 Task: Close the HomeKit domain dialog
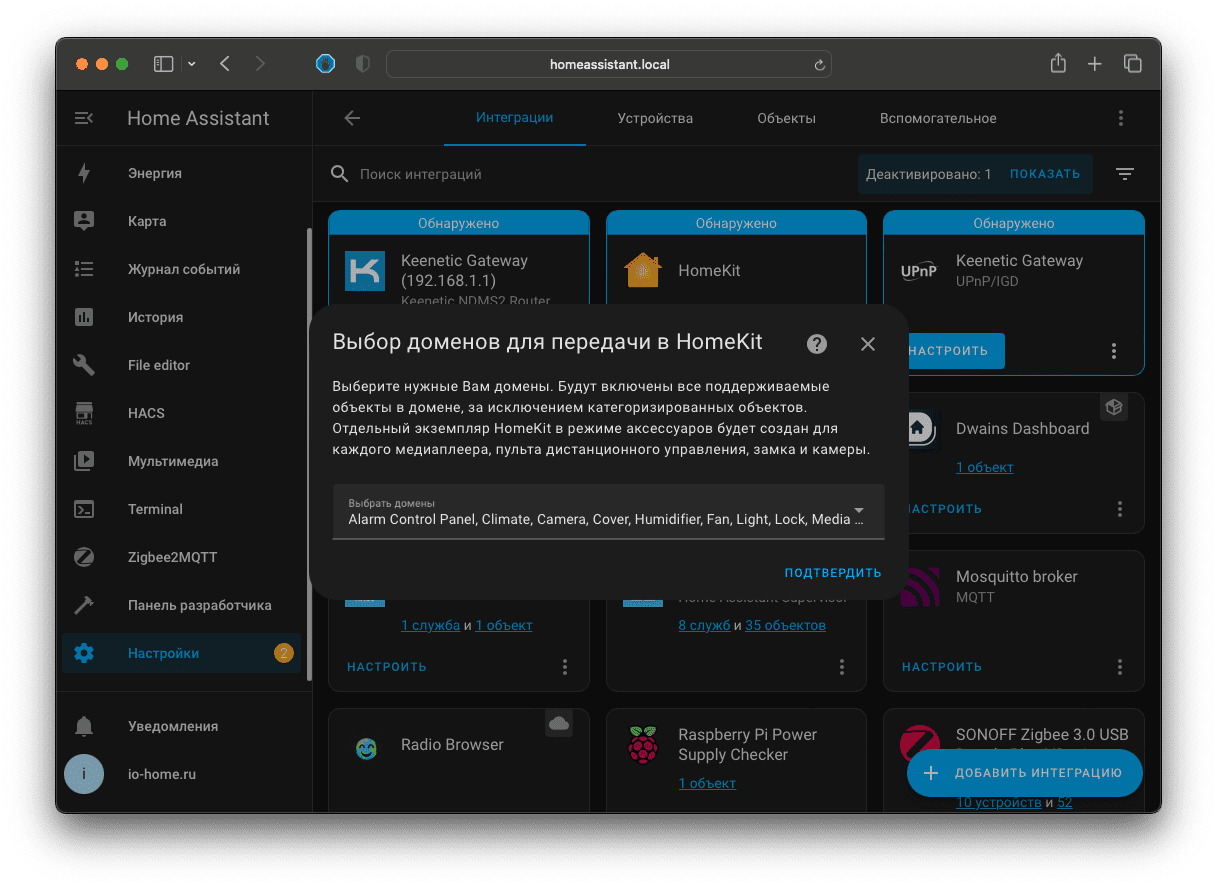point(868,344)
